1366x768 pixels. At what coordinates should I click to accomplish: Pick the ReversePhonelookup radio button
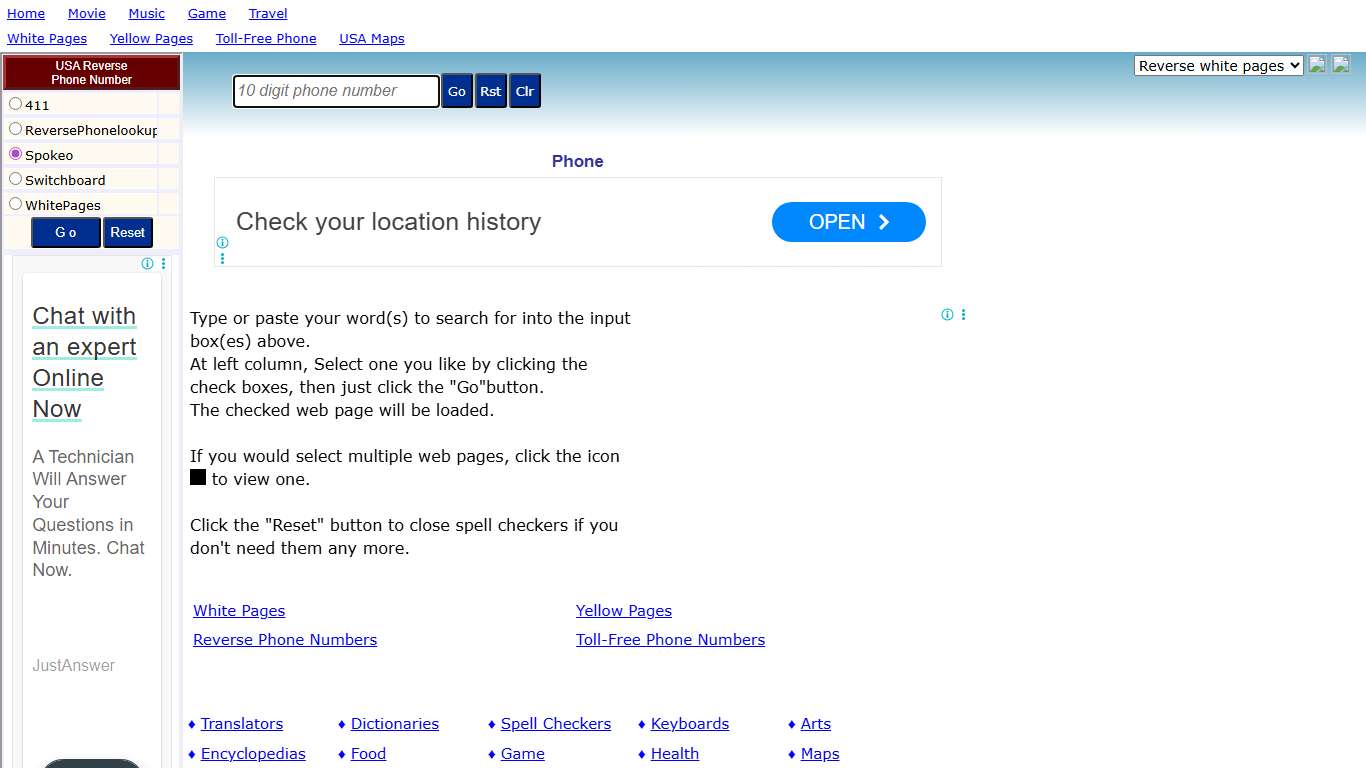click(x=16, y=129)
